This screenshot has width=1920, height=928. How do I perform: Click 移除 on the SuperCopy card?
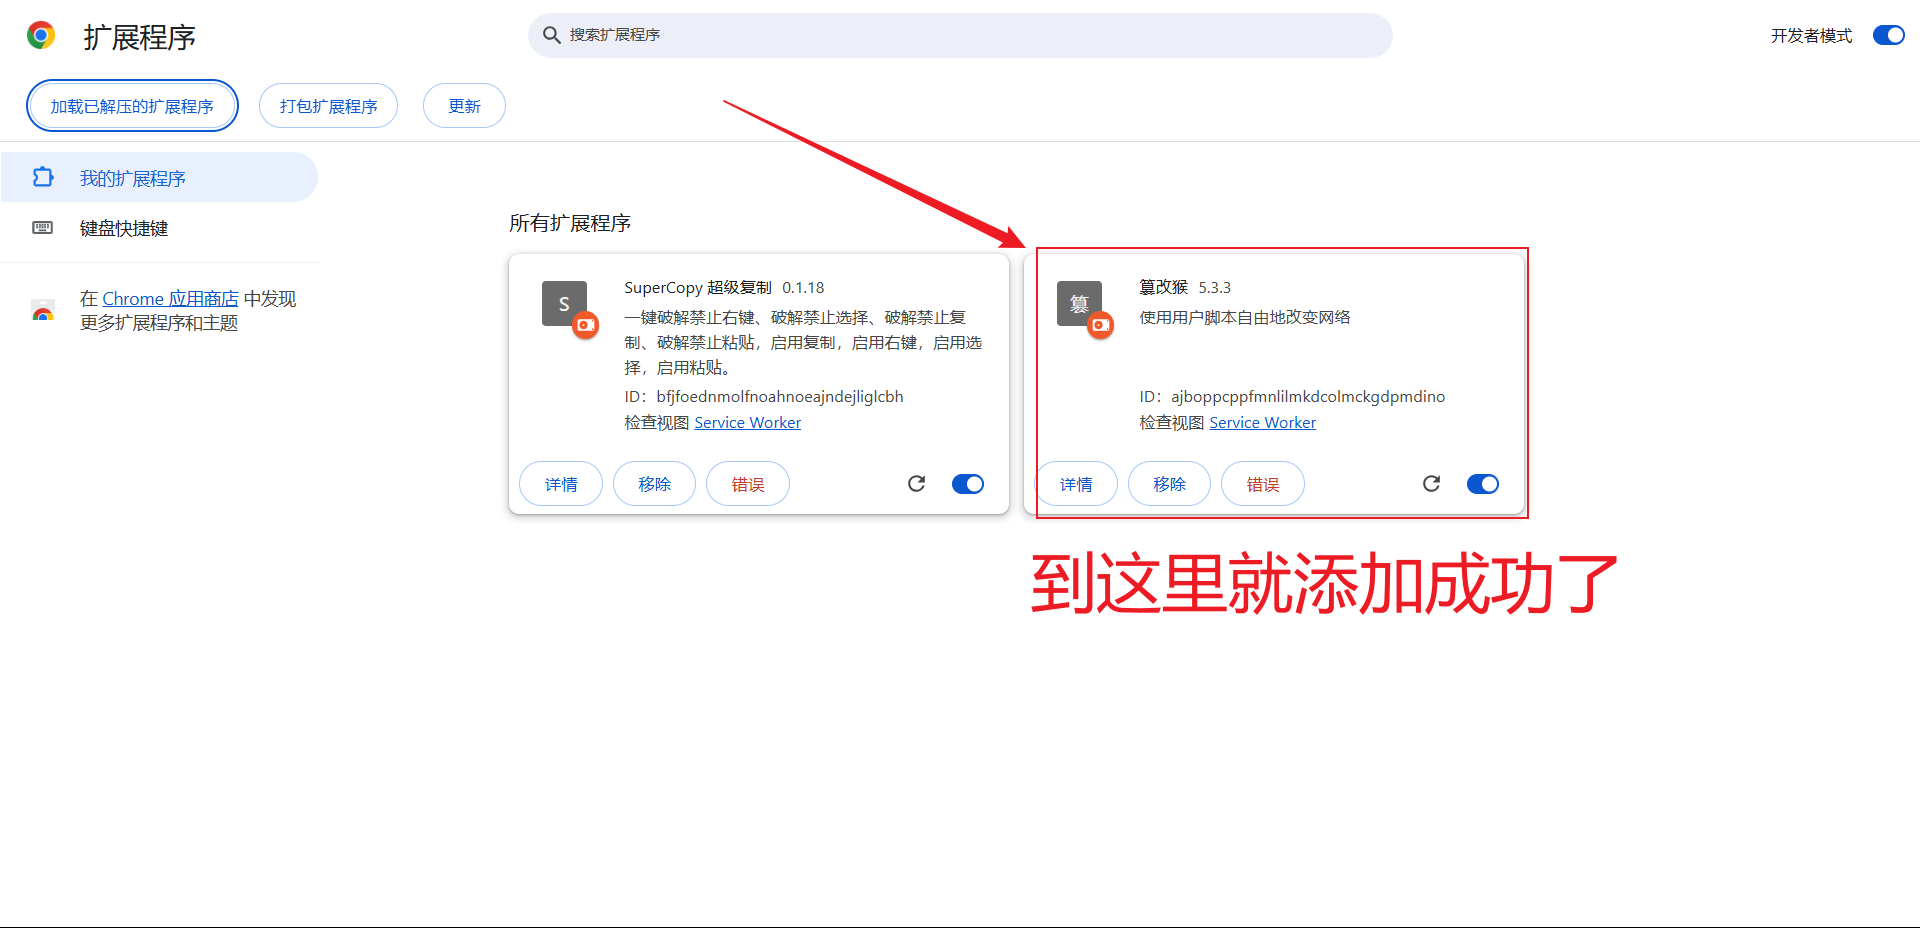[654, 484]
